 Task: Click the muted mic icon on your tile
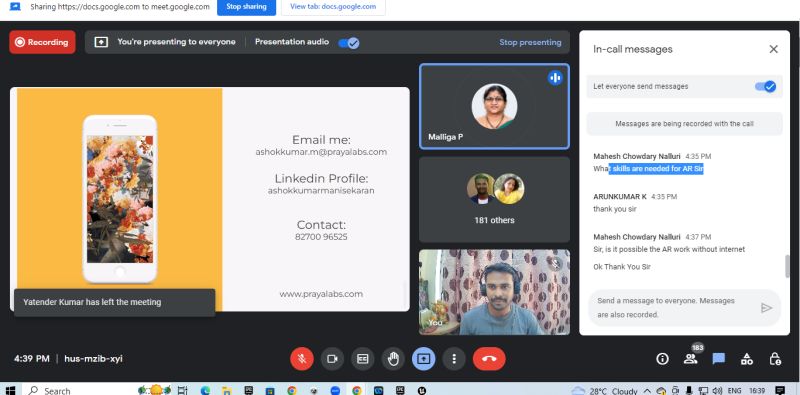(556, 263)
